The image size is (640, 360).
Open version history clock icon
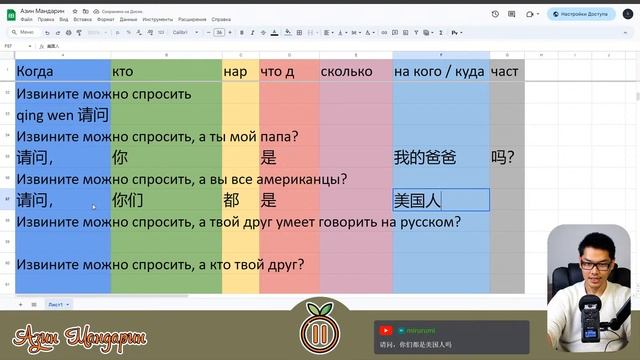495,14
